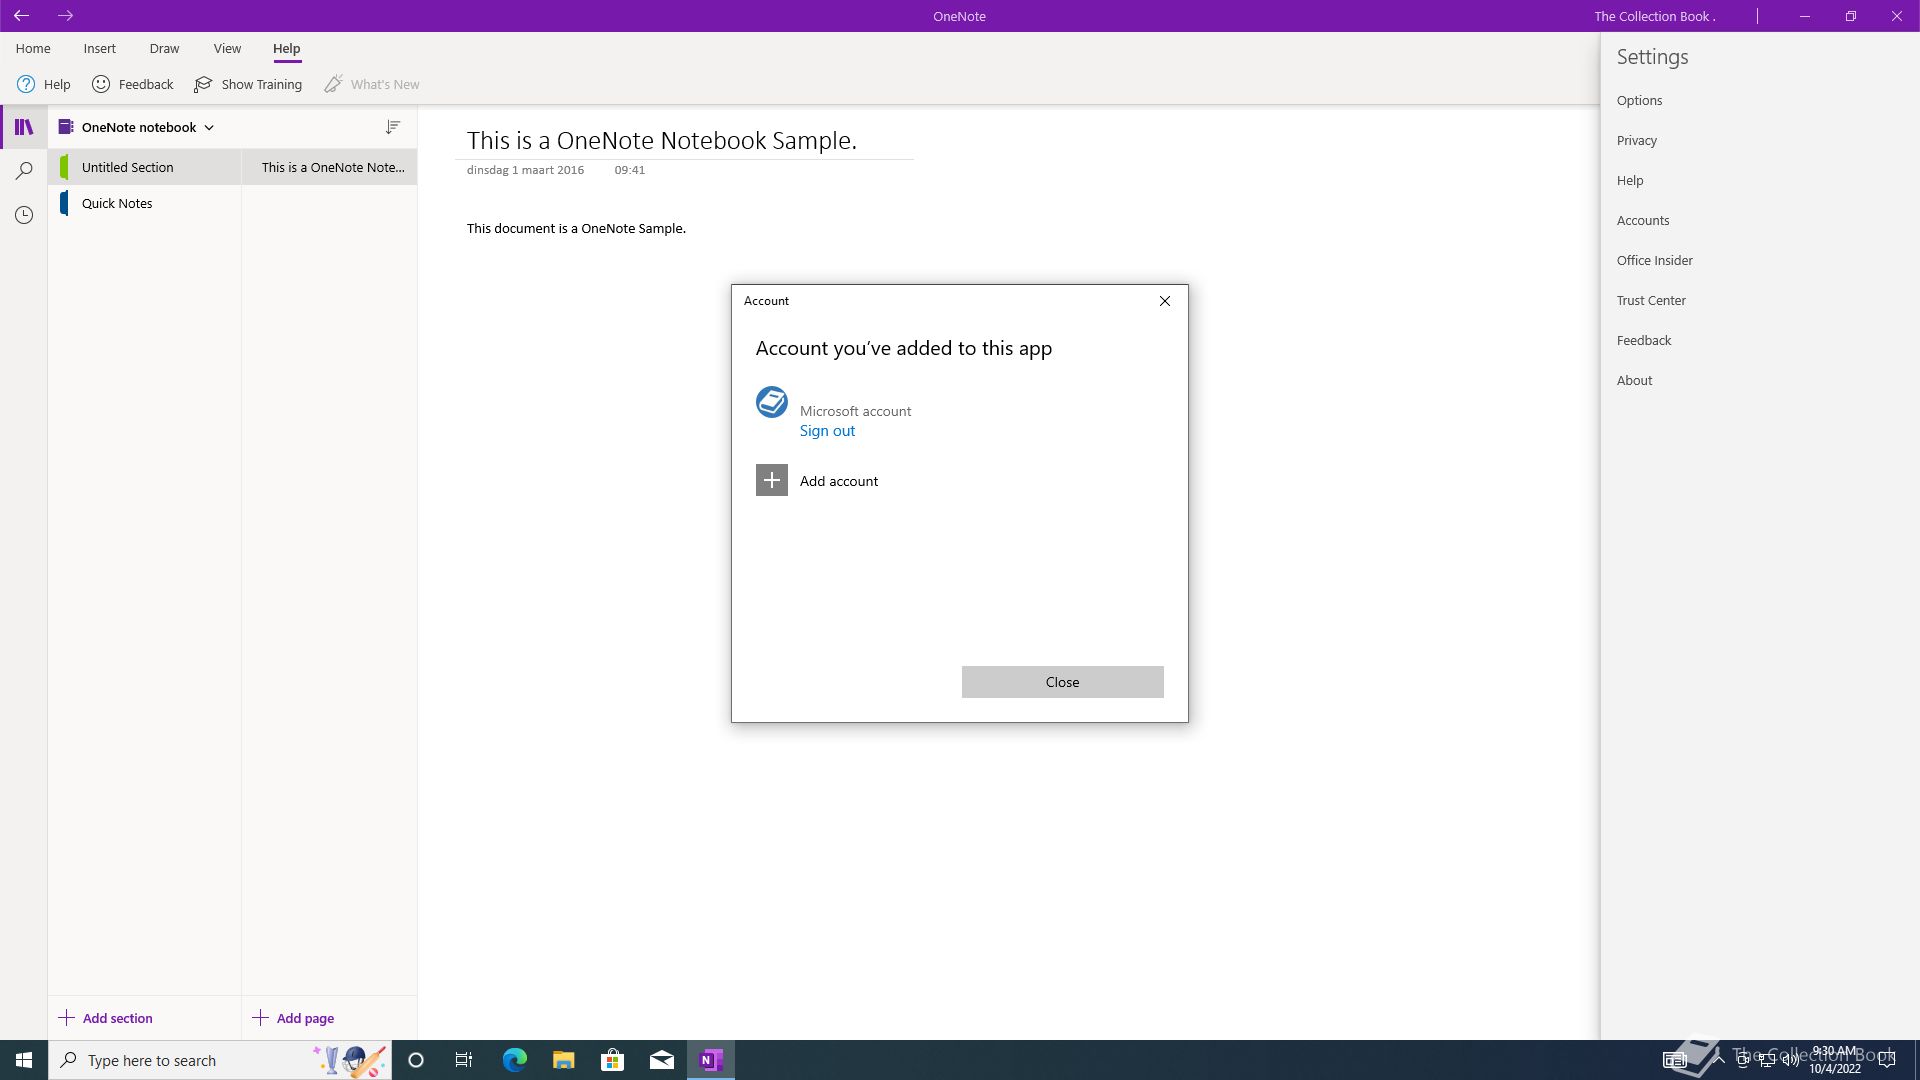
Task: Select Untitled Section in section list
Action: pyautogui.click(x=145, y=167)
